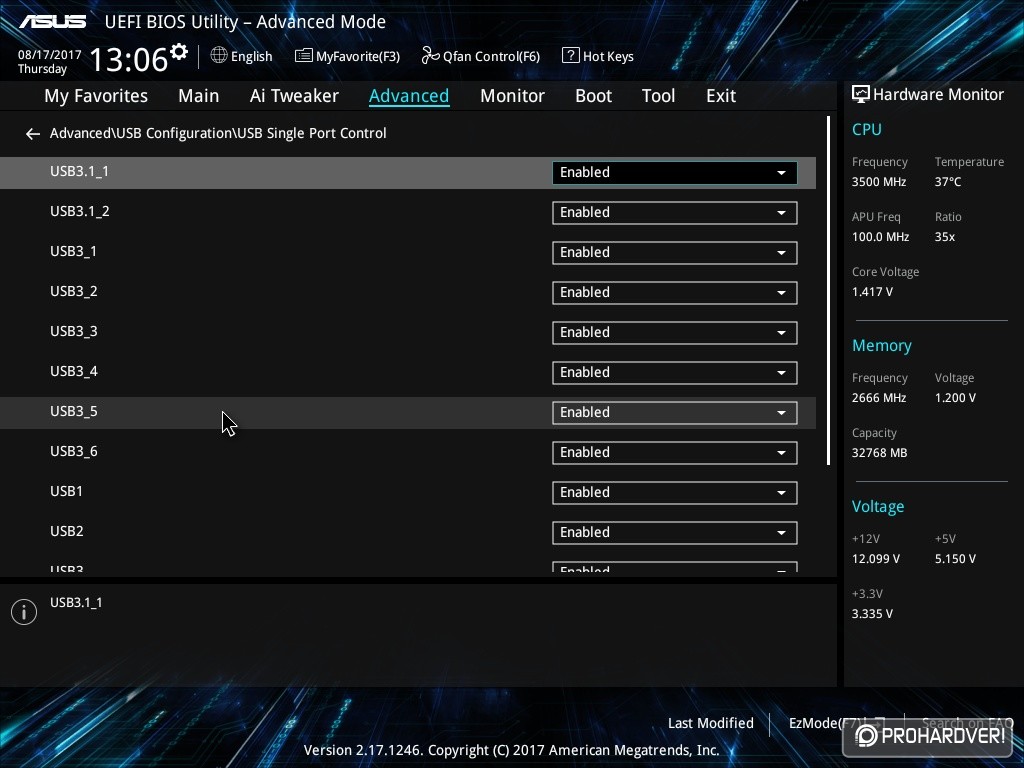
Task: Click +5V reading 5.150 V
Action: tap(955, 559)
